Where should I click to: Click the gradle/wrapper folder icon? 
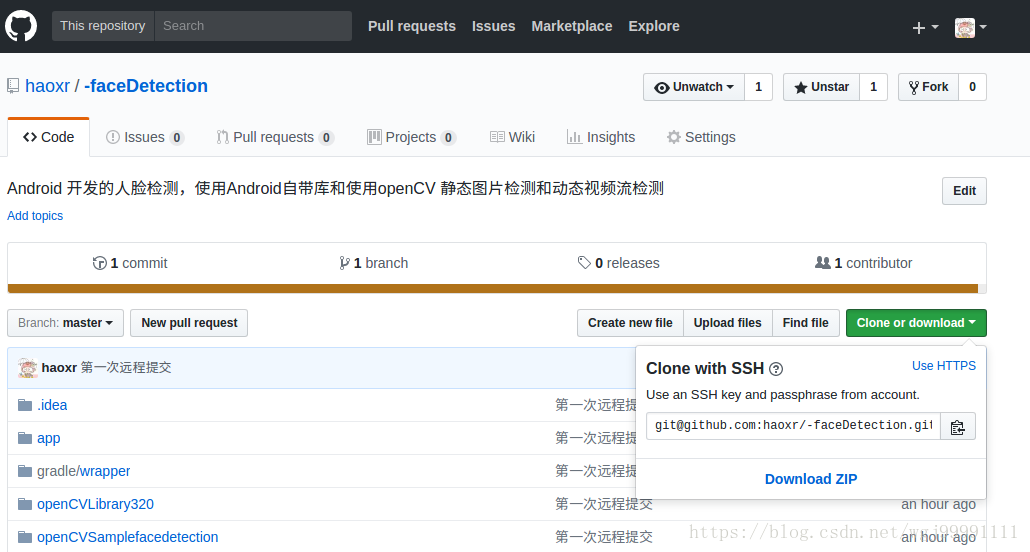coord(25,471)
